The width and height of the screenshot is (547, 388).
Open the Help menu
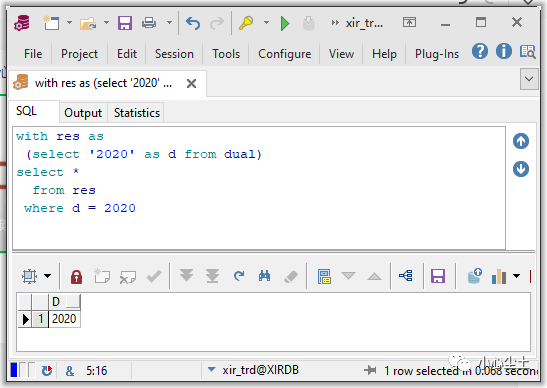384,54
